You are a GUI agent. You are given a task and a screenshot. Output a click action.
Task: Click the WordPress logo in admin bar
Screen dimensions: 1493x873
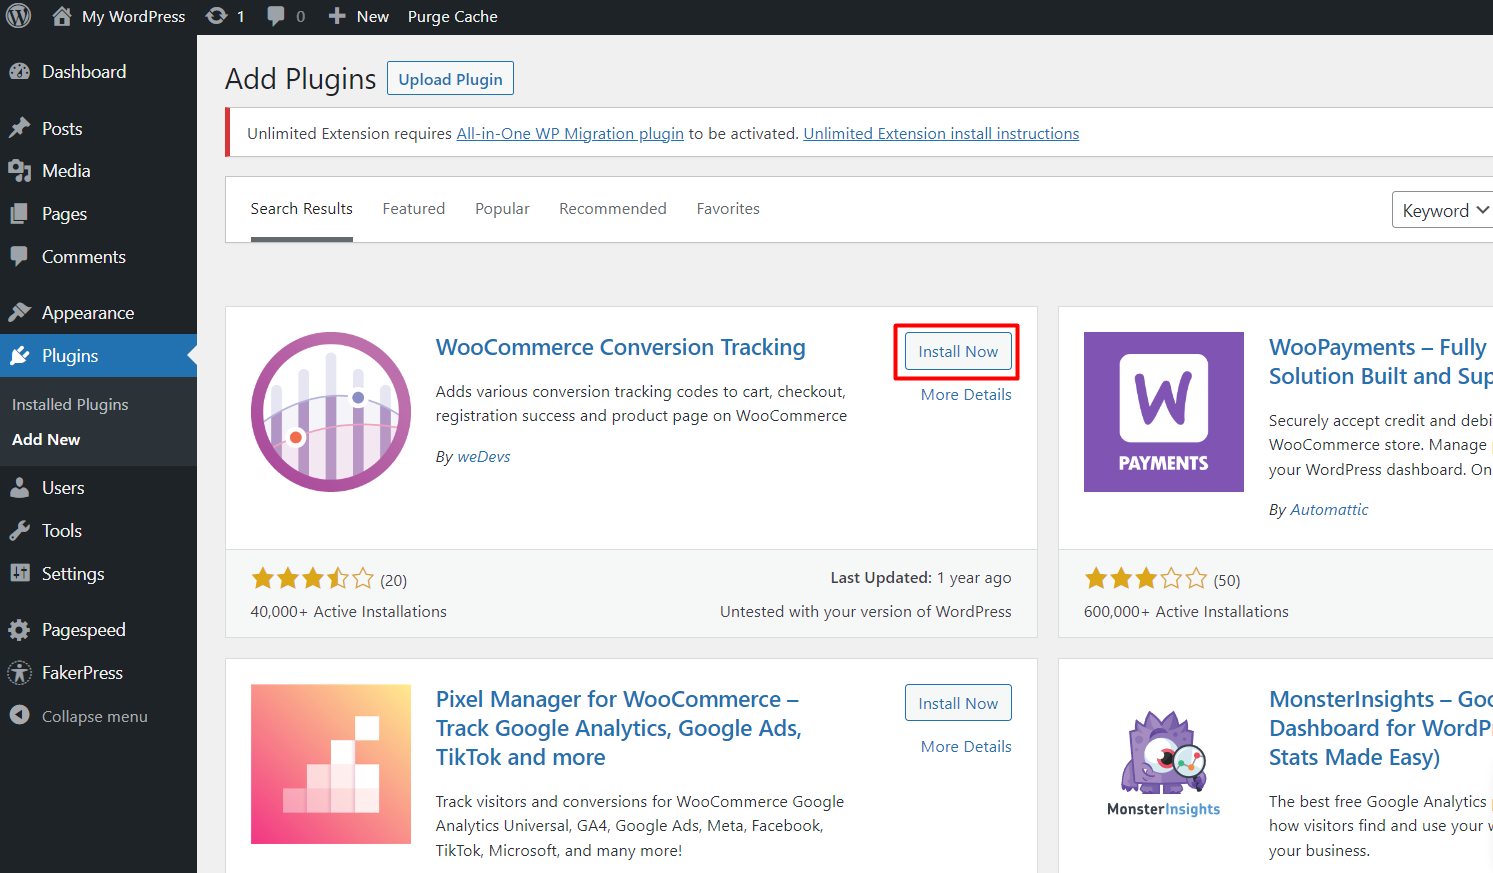pyautogui.click(x=18, y=16)
